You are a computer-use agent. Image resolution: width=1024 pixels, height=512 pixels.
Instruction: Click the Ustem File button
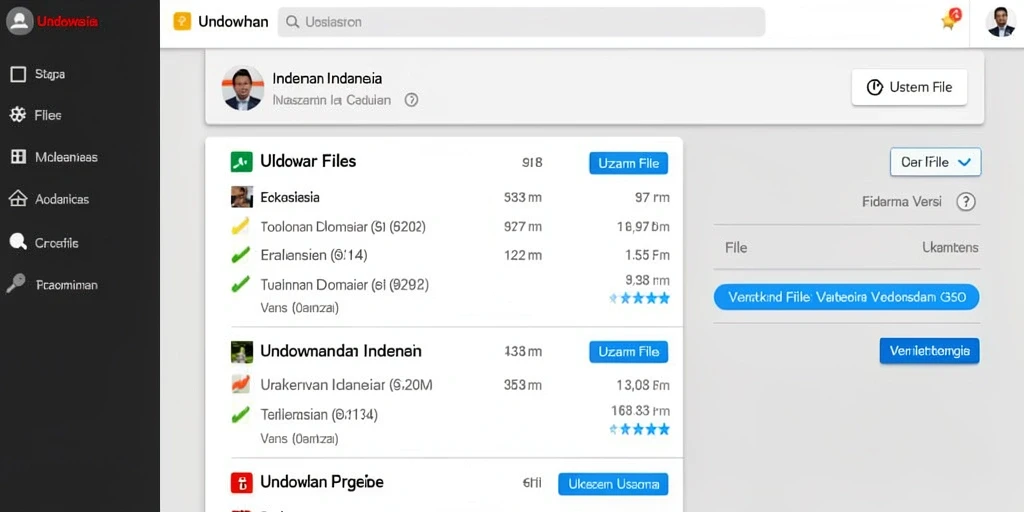coord(909,87)
